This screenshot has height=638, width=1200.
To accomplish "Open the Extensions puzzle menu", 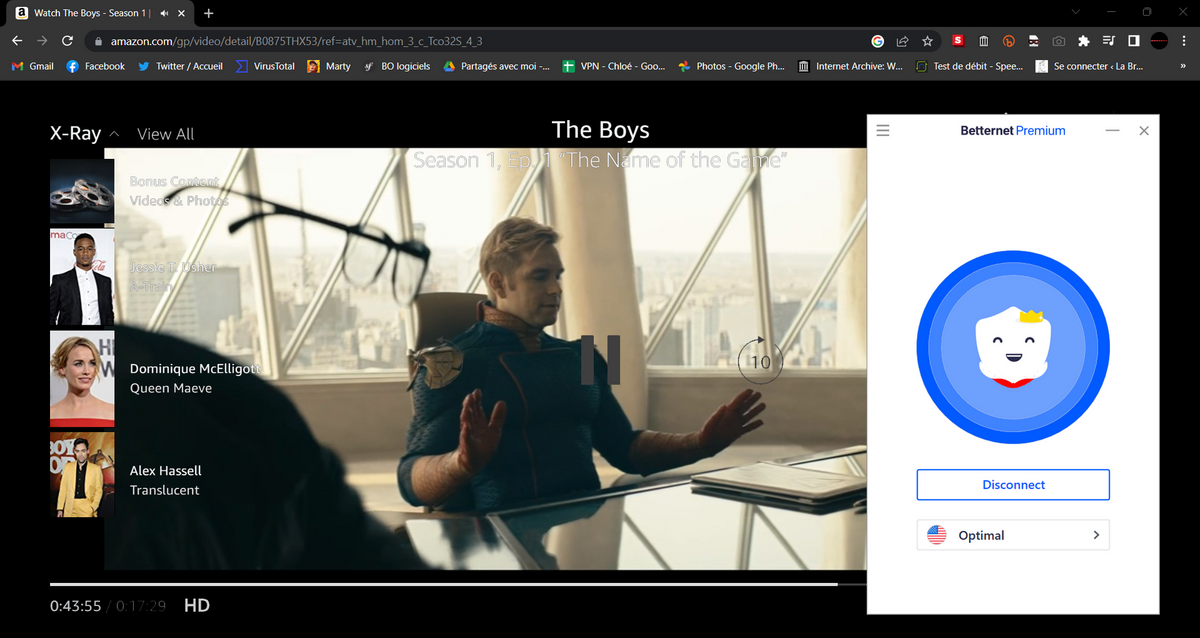I will pos(1083,41).
